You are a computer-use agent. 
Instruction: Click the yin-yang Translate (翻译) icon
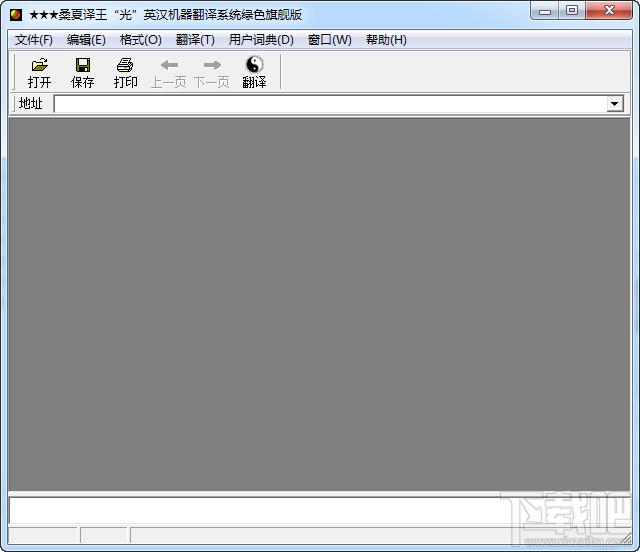point(254,65)
